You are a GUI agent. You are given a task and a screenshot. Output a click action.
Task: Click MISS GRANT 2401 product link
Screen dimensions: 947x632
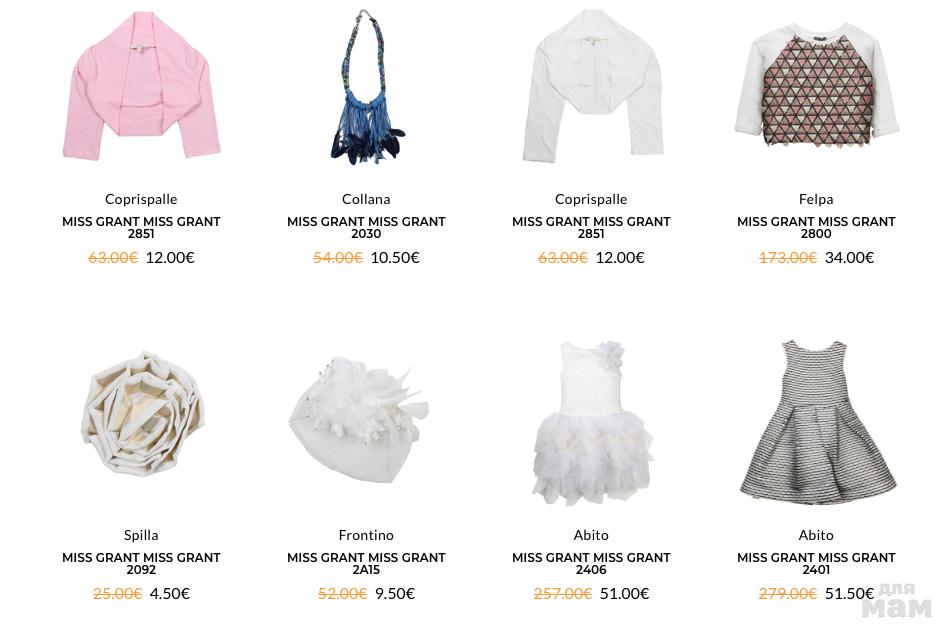(x=816, y=563)
